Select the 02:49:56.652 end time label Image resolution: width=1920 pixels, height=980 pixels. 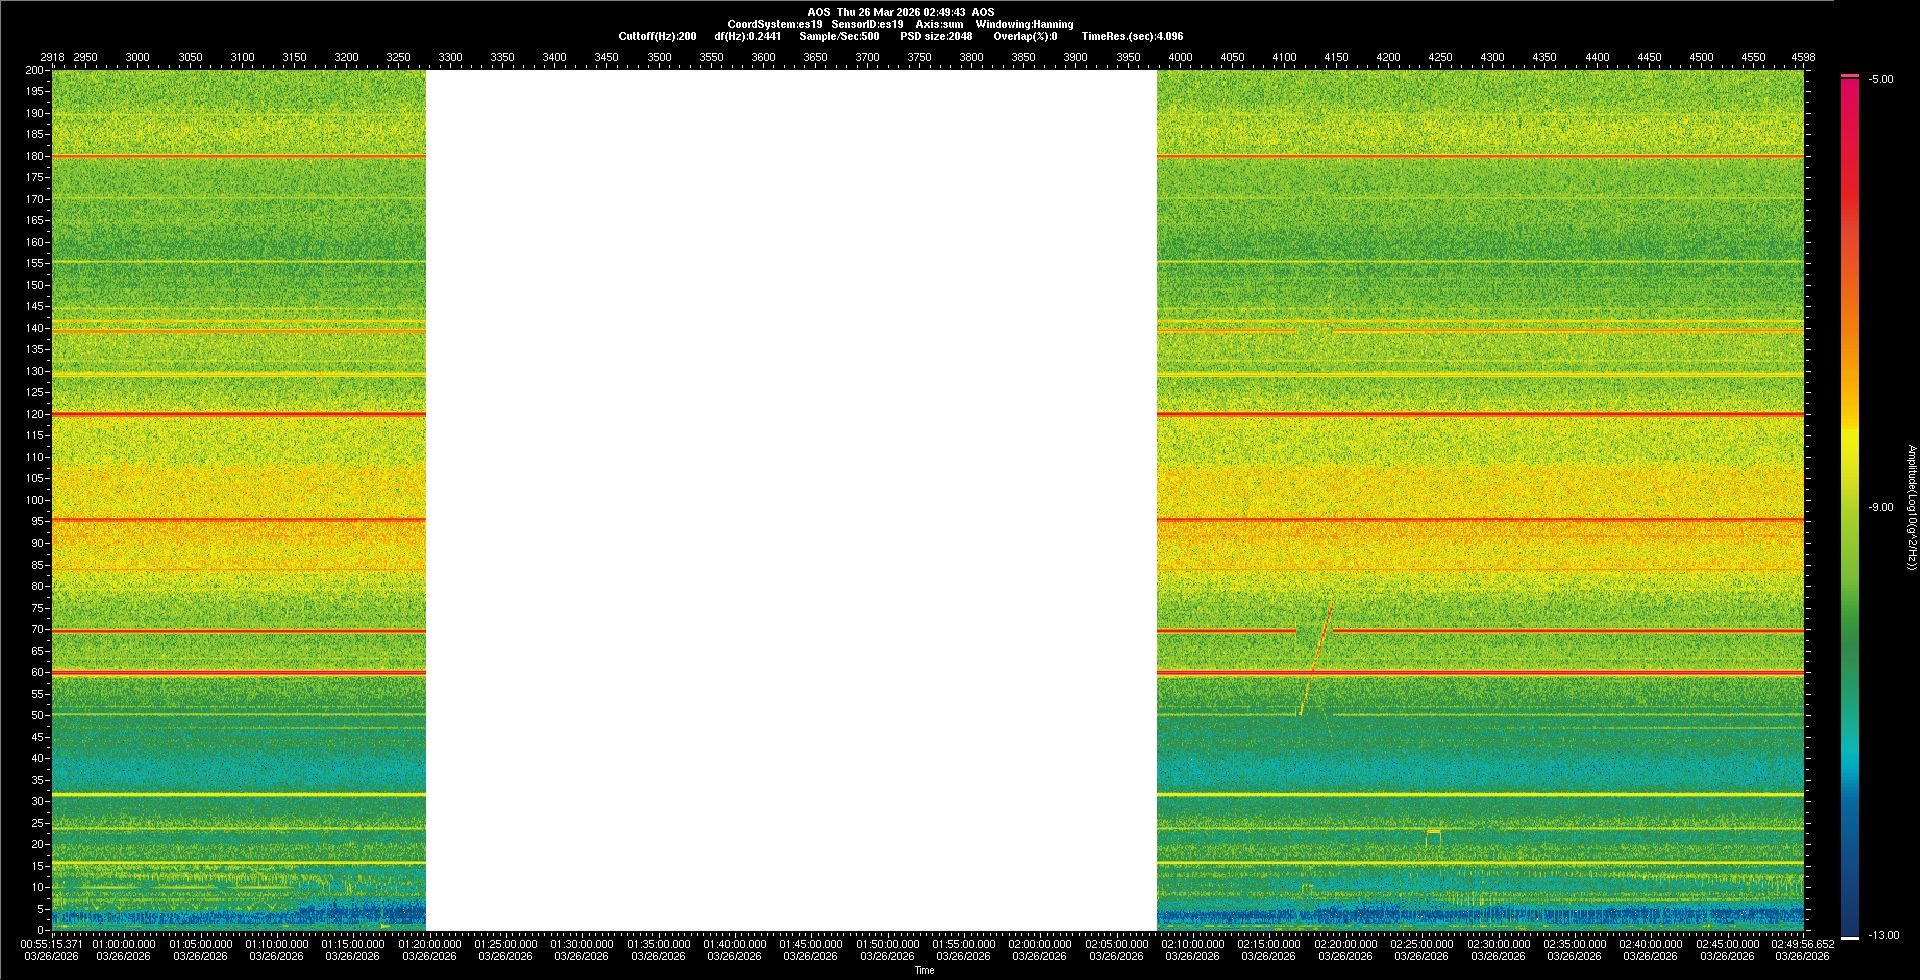click(1802, 944)
